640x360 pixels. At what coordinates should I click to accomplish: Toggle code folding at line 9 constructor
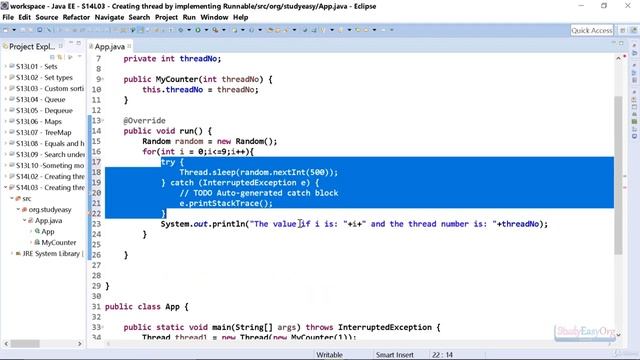(102, 79)
